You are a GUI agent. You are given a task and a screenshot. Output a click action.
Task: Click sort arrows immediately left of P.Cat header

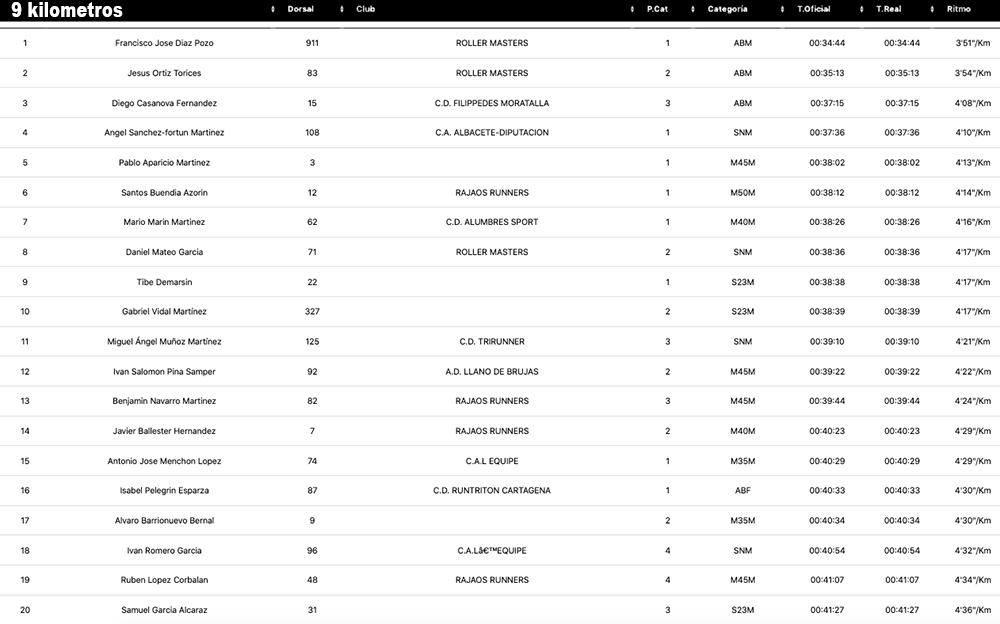(x=634, y=10)
